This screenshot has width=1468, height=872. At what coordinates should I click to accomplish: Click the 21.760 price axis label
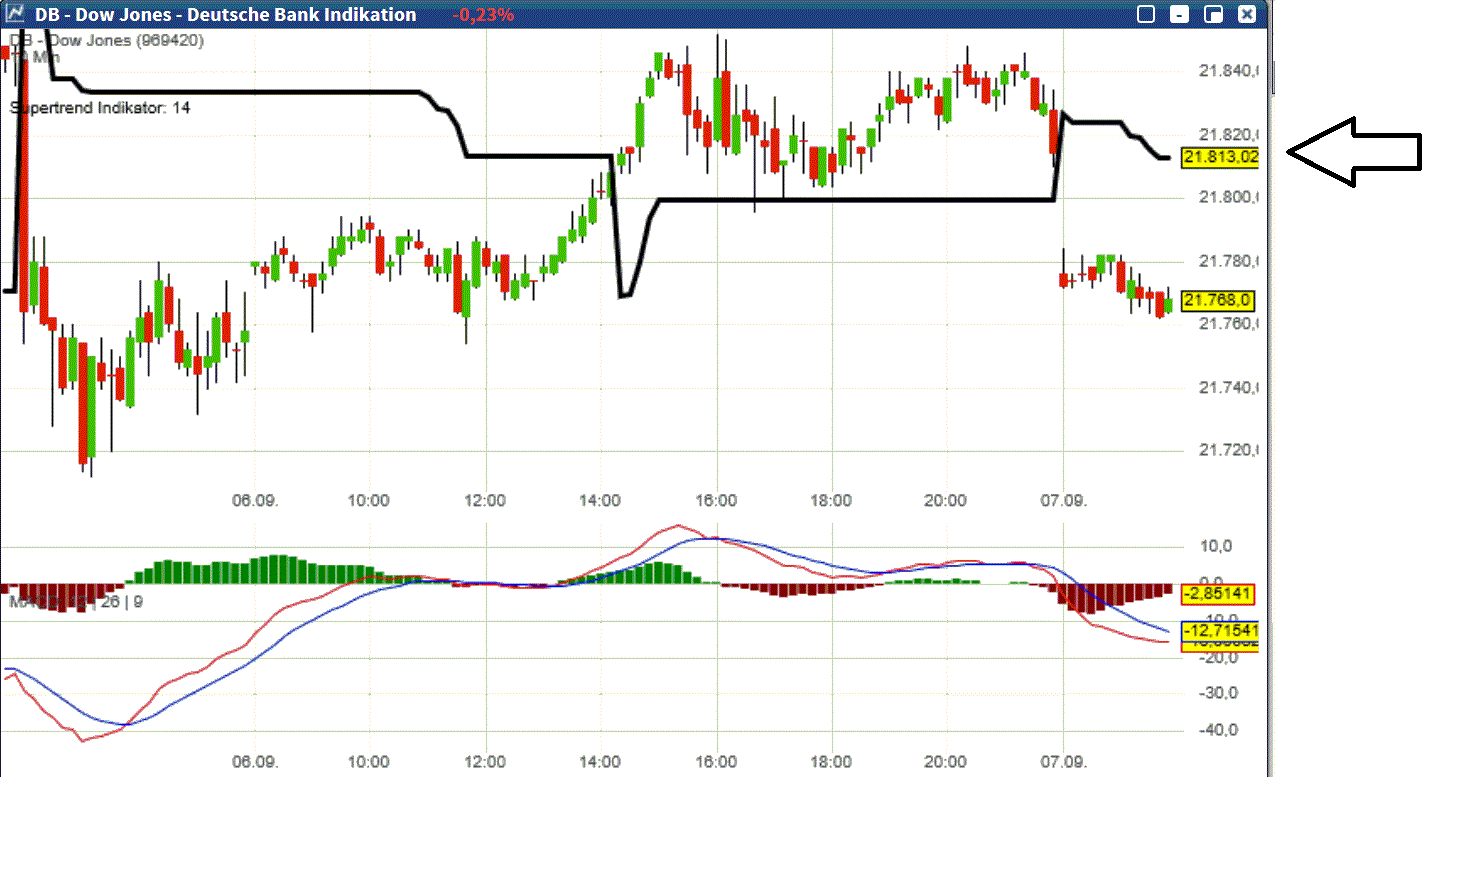(1227, 324)
